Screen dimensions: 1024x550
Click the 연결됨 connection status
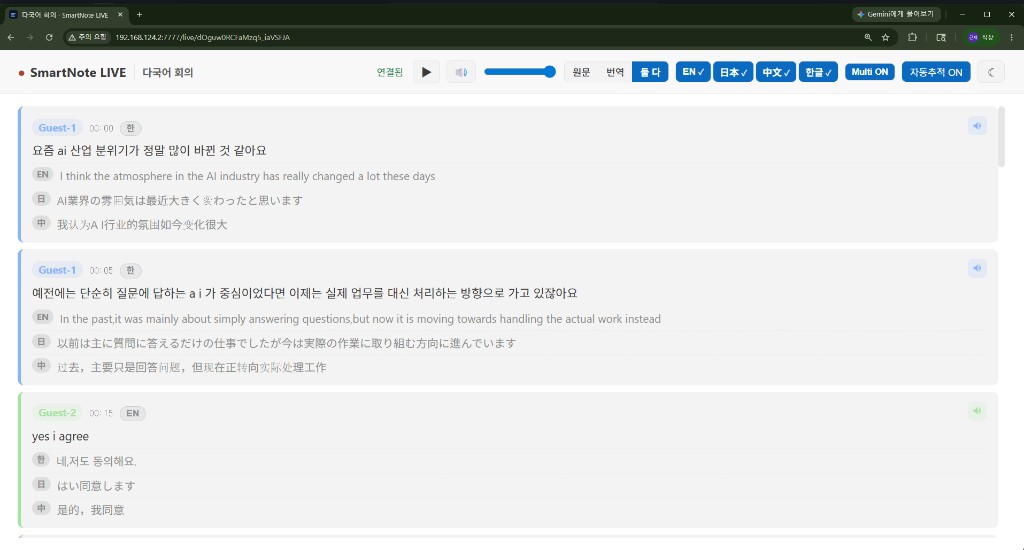pyautogui.click(x=389, y=72)
